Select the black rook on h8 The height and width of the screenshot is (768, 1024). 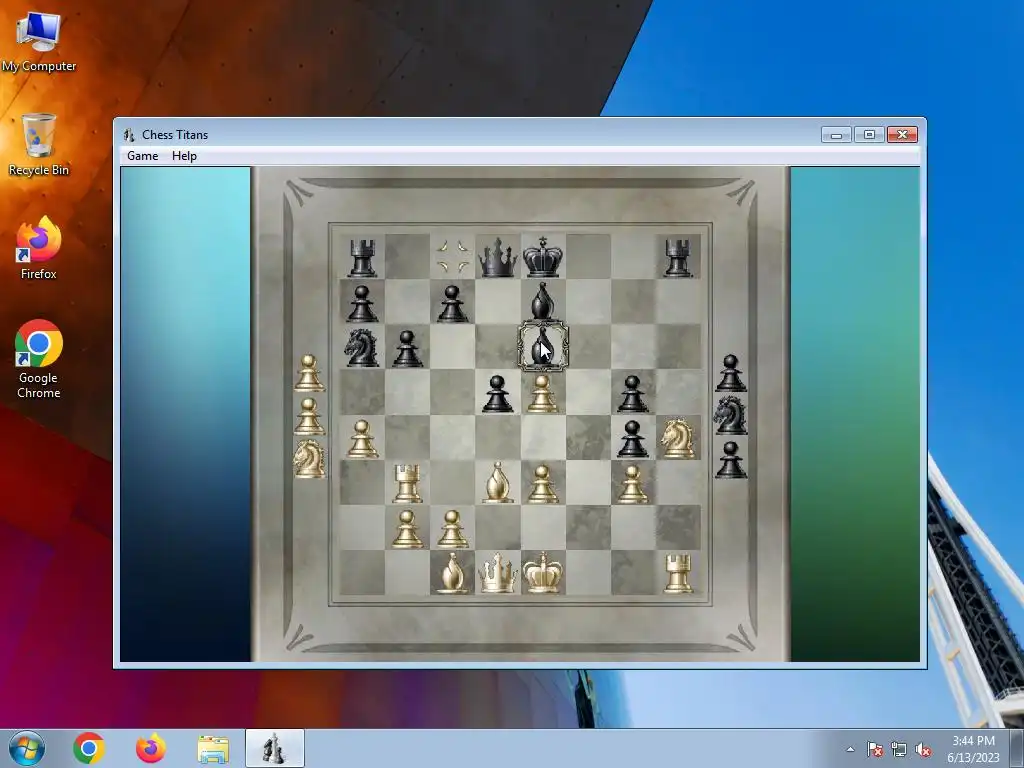[x=678, y=257]
